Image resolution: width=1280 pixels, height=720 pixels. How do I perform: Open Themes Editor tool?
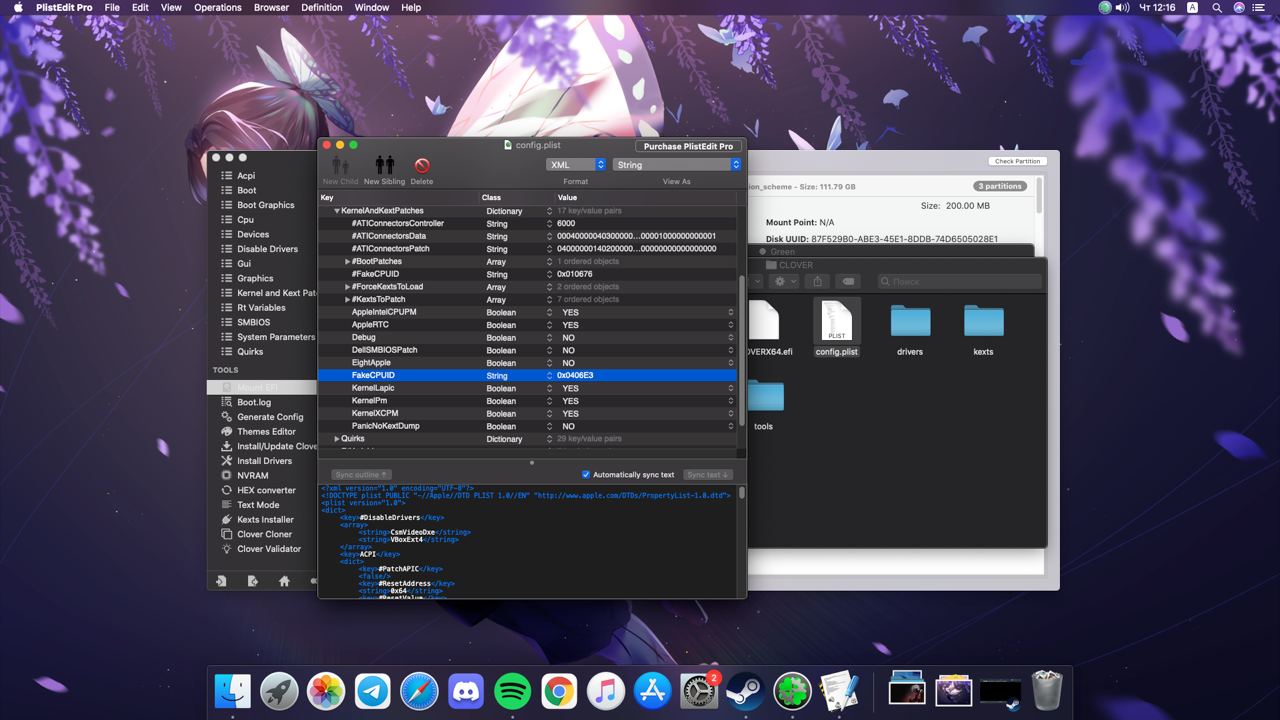click(266, 432)
